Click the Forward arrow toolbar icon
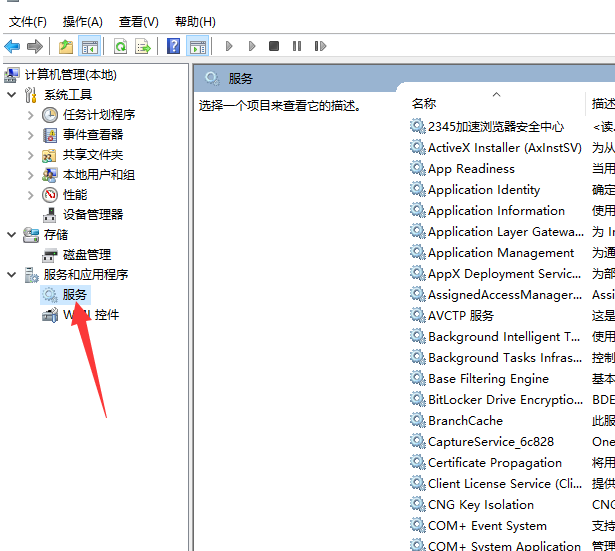The width and height of the screenshot is (615, 551). coord(35,46)
